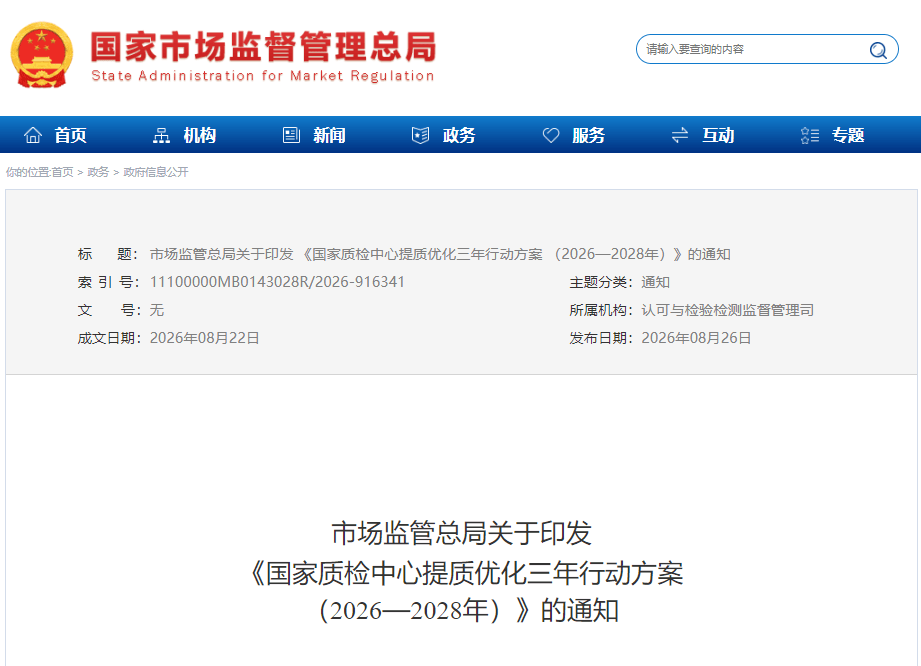921x666 pixels.
Task: Click the heading line 市场监管总局关于印发
Action: [461, 533]
